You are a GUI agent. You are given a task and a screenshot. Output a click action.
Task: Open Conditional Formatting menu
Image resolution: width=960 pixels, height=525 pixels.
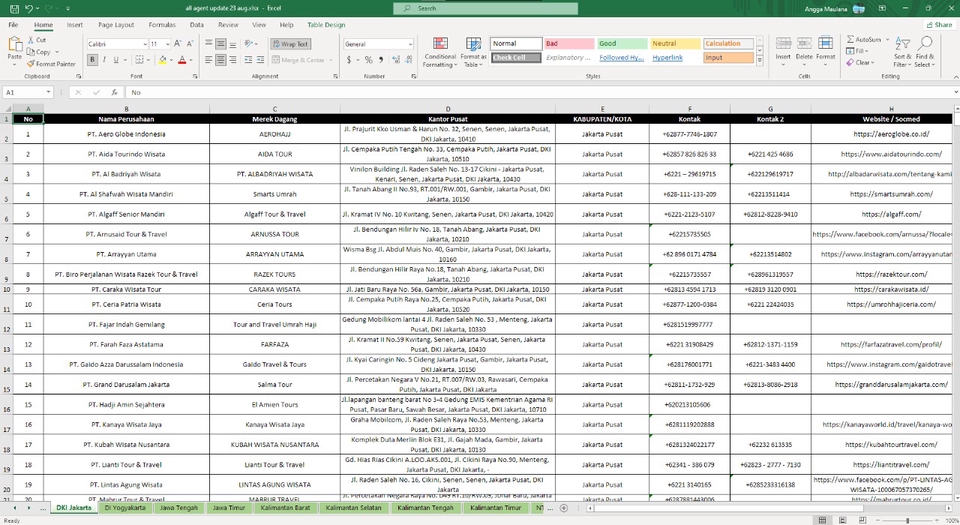tap(440, 52)
